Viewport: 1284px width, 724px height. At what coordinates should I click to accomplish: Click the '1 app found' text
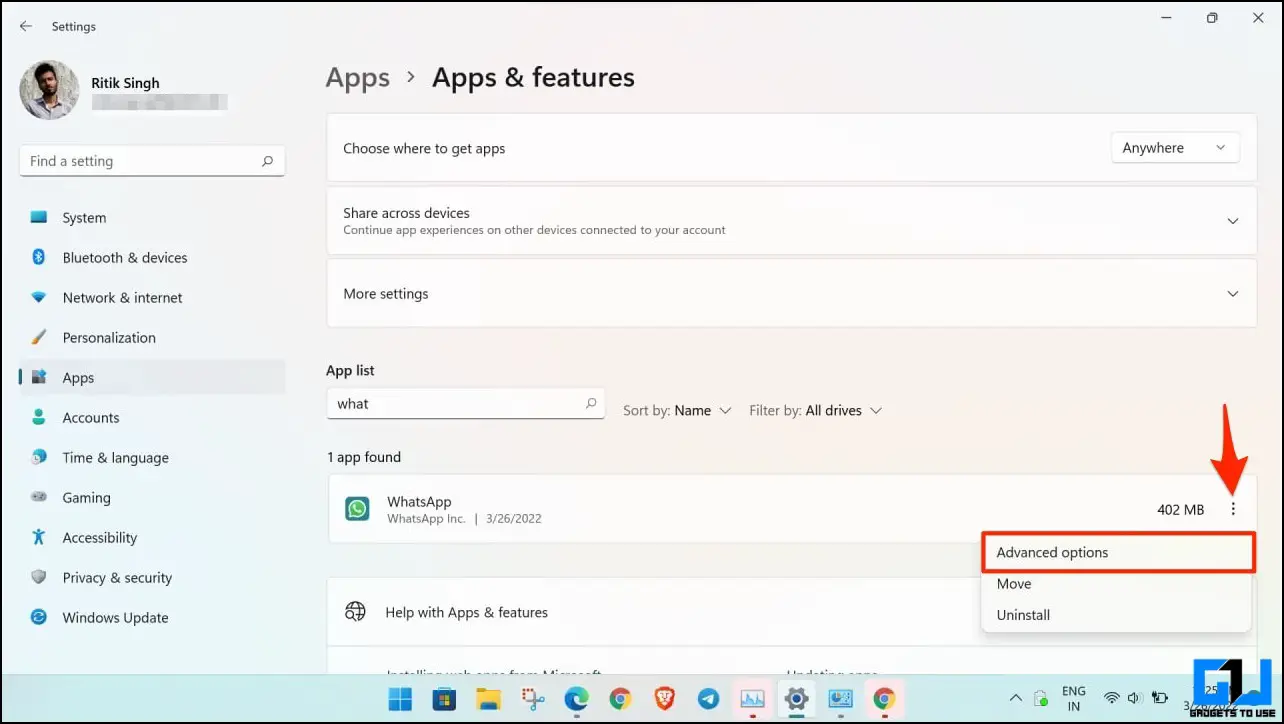pos(363,457)
